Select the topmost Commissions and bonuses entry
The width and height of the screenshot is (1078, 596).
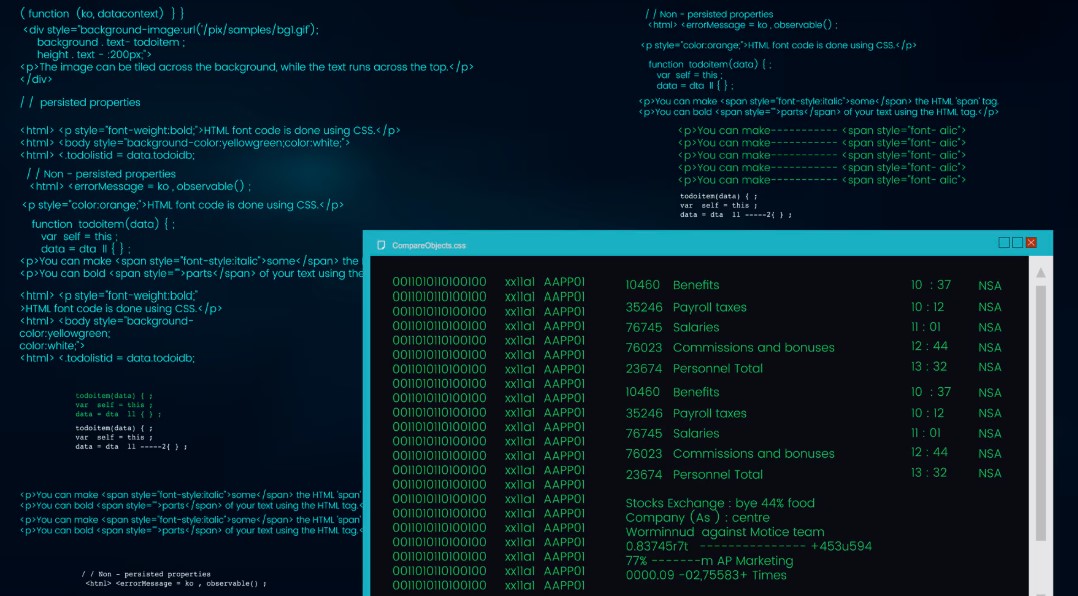pos(753,348)
